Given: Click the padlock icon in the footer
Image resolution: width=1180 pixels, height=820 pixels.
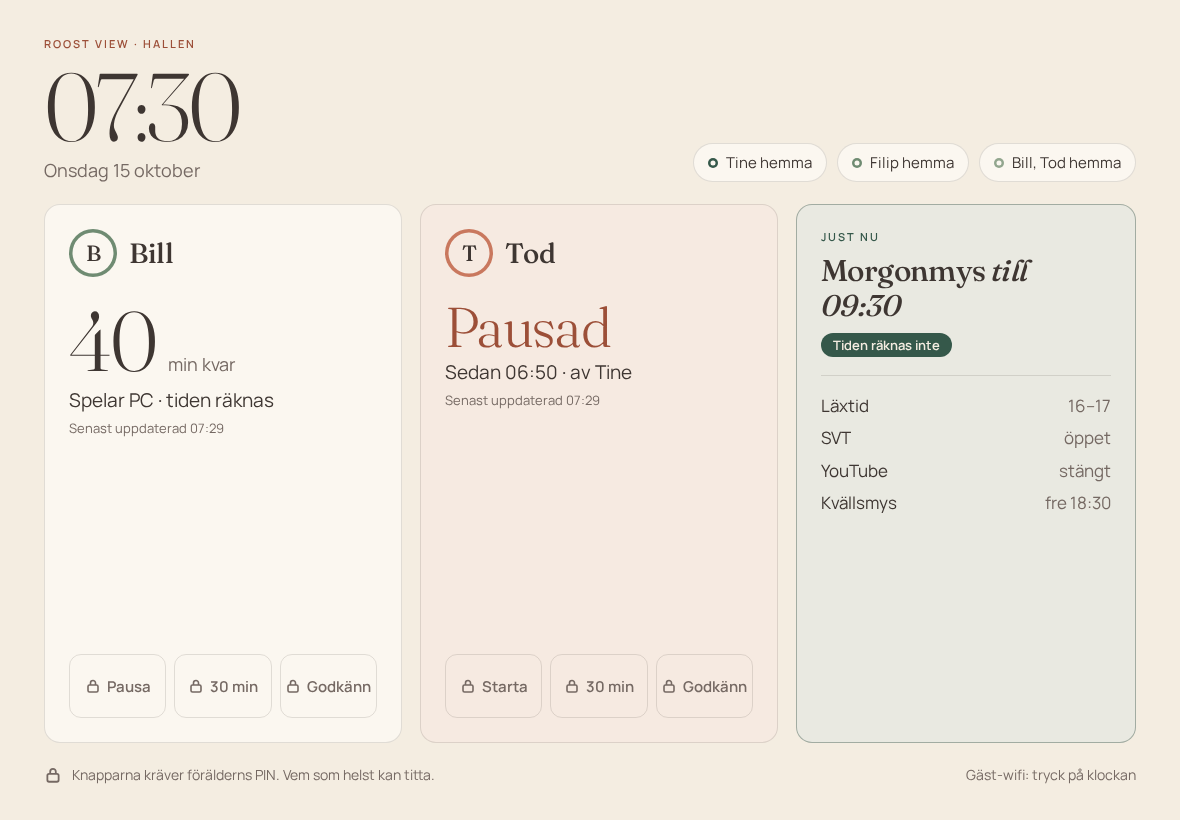Looking at the screenshot, I should 53,775.
